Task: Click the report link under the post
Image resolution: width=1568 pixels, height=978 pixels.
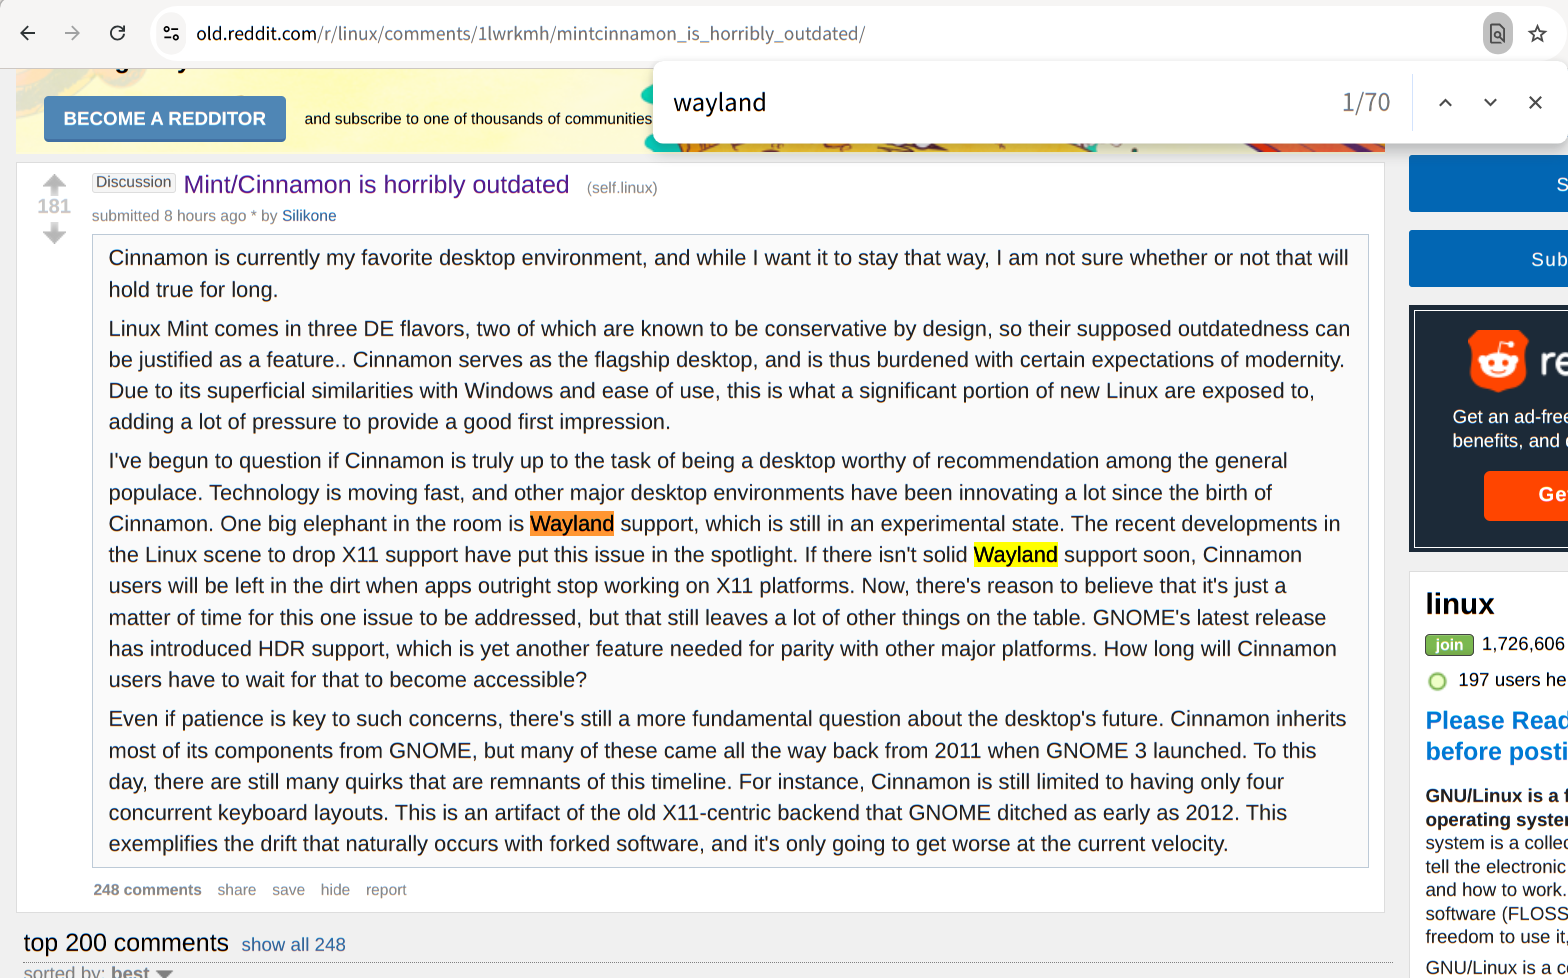Action: click(386, 890)
